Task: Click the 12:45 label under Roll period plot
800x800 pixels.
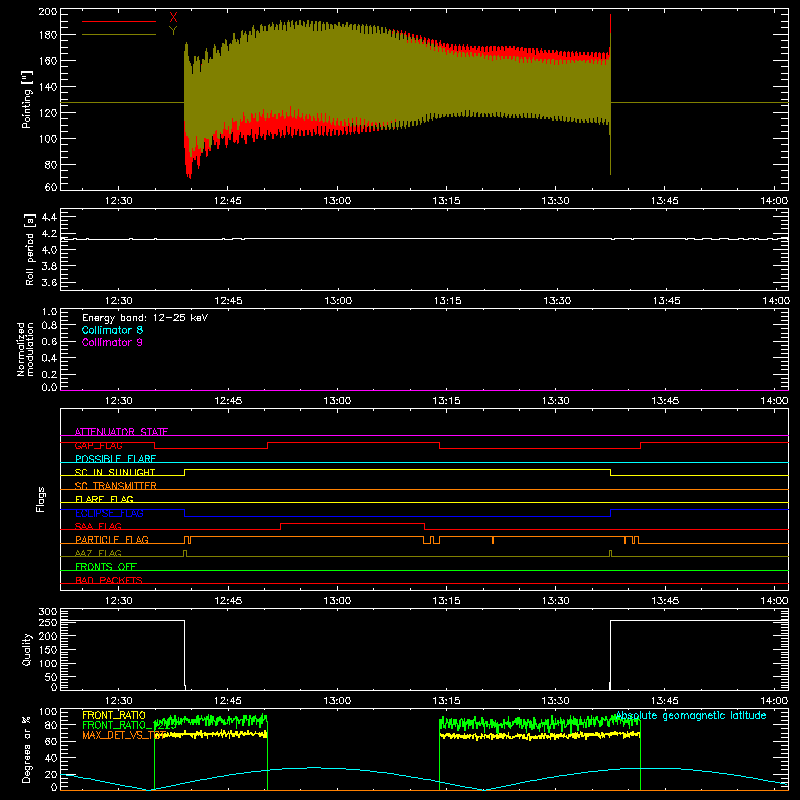Action: 228,301
